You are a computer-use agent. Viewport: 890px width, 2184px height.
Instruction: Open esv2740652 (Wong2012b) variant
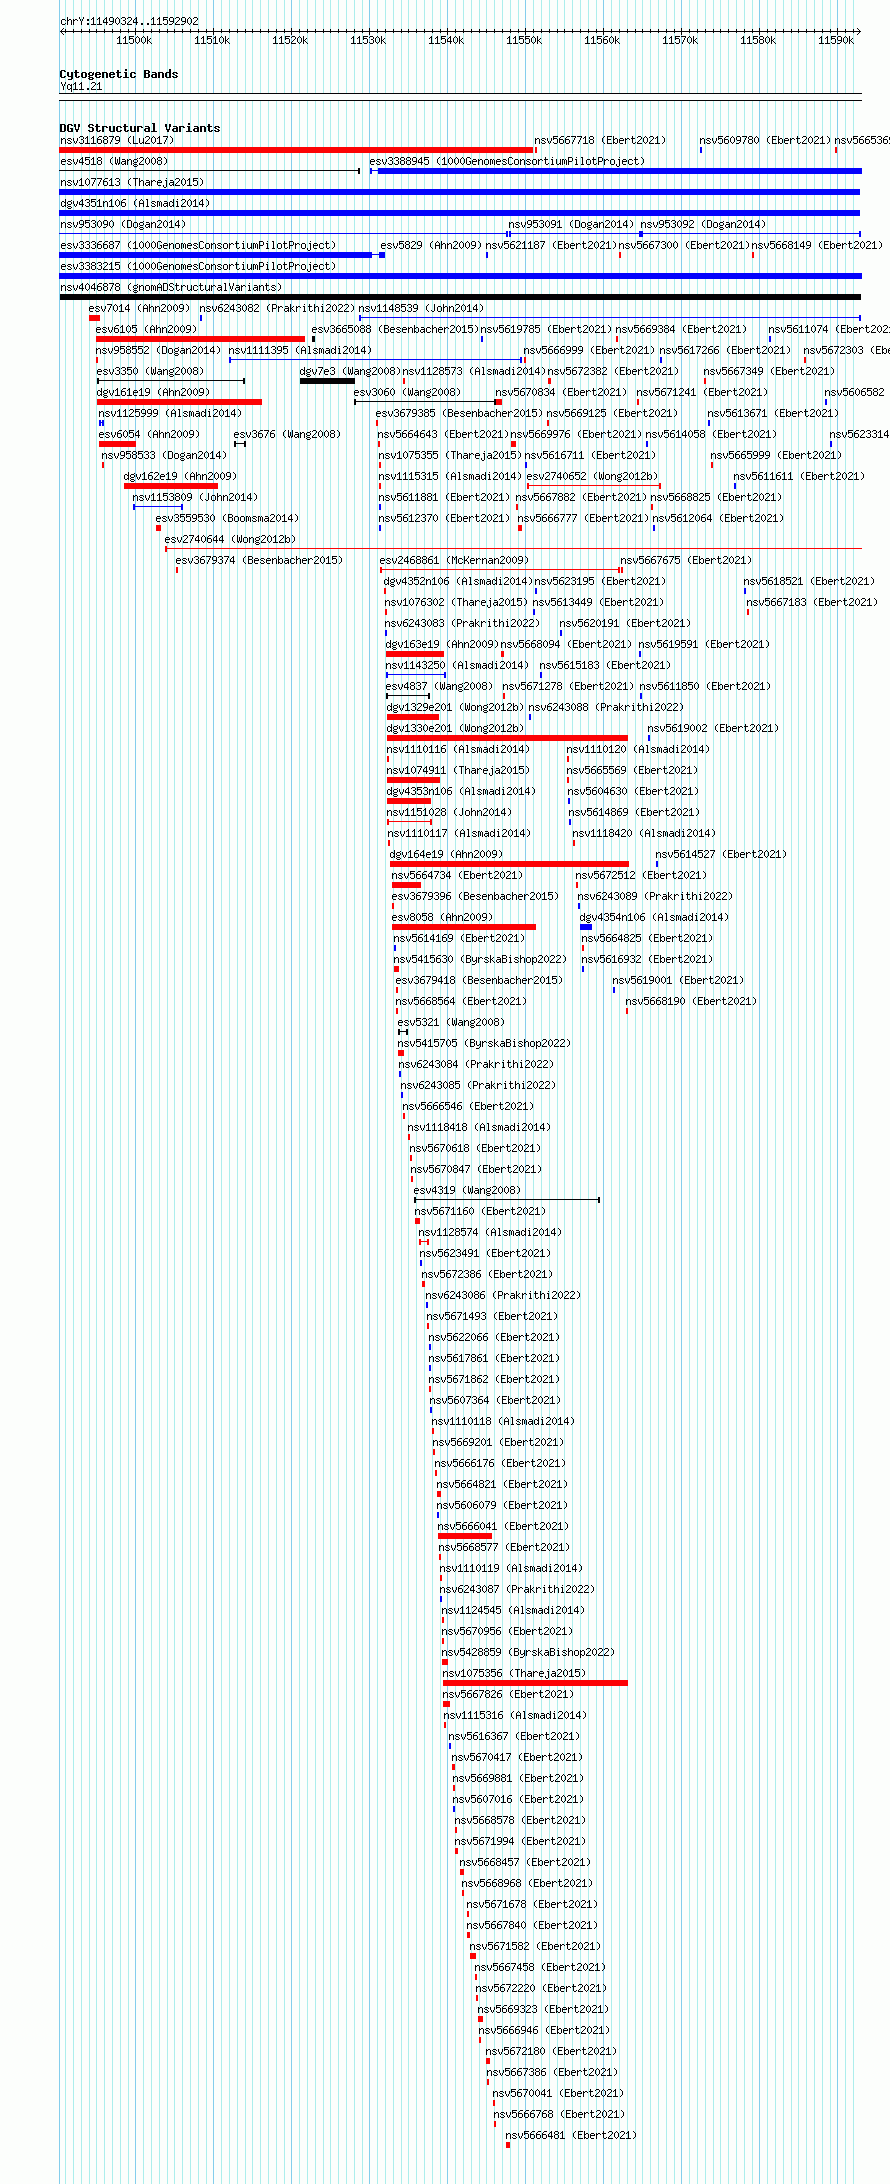pyautogui.click(x=592, y=476)
